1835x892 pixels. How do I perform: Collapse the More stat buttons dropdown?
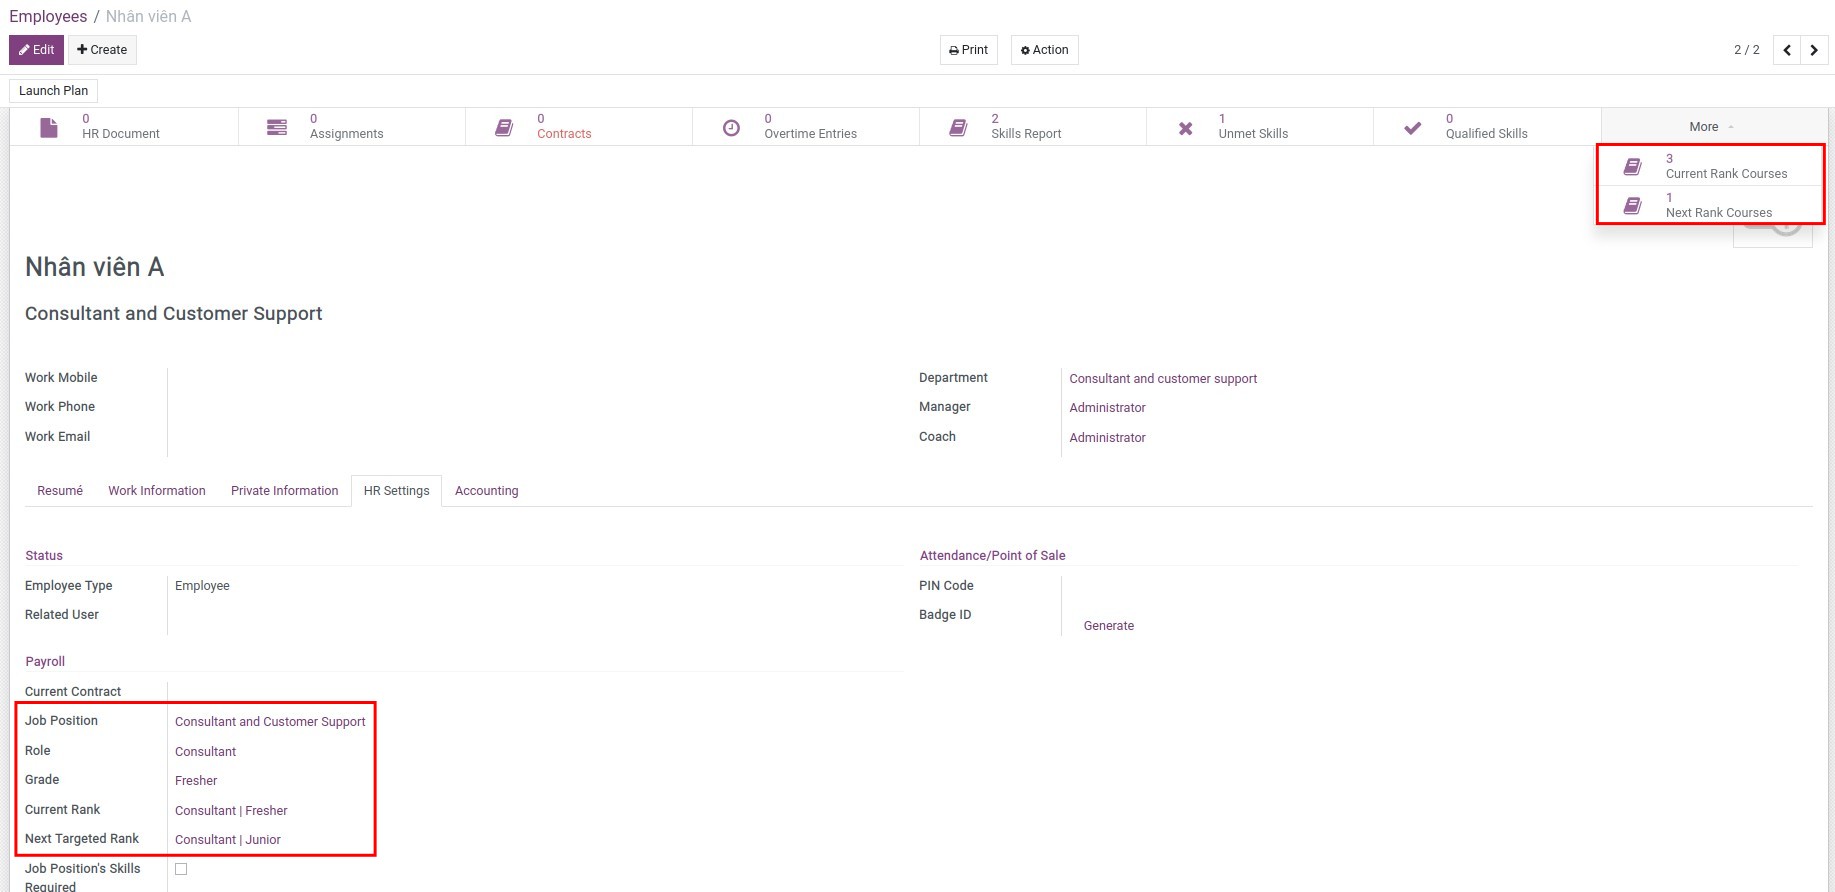(x=1710, y=127)
